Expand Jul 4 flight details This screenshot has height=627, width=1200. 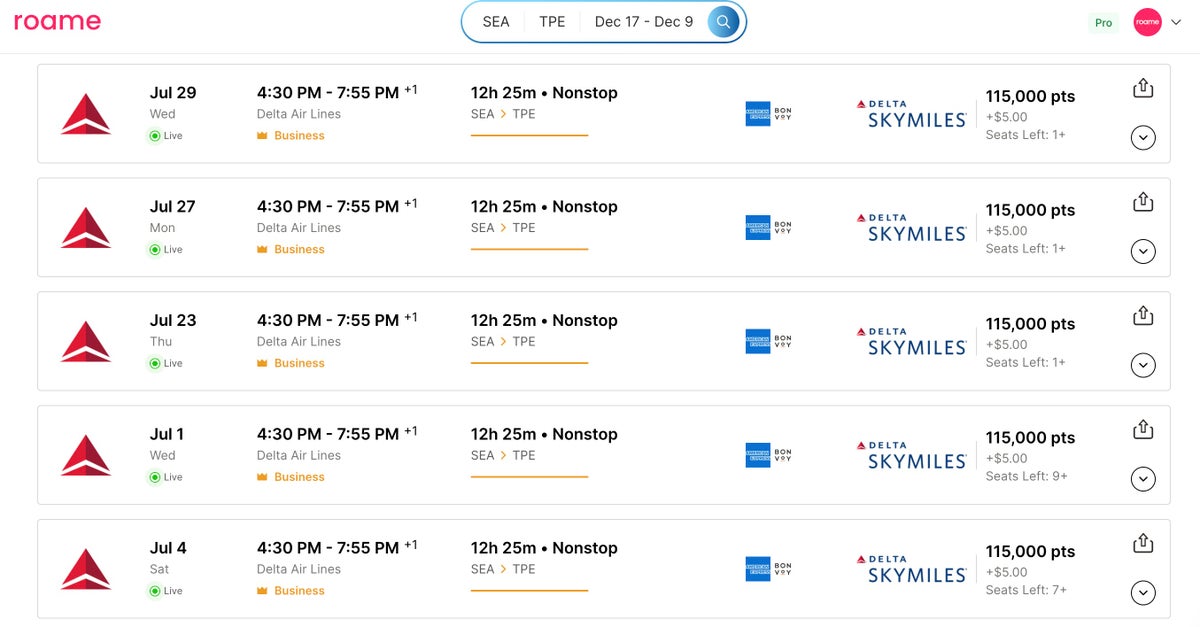point(1143,594)
